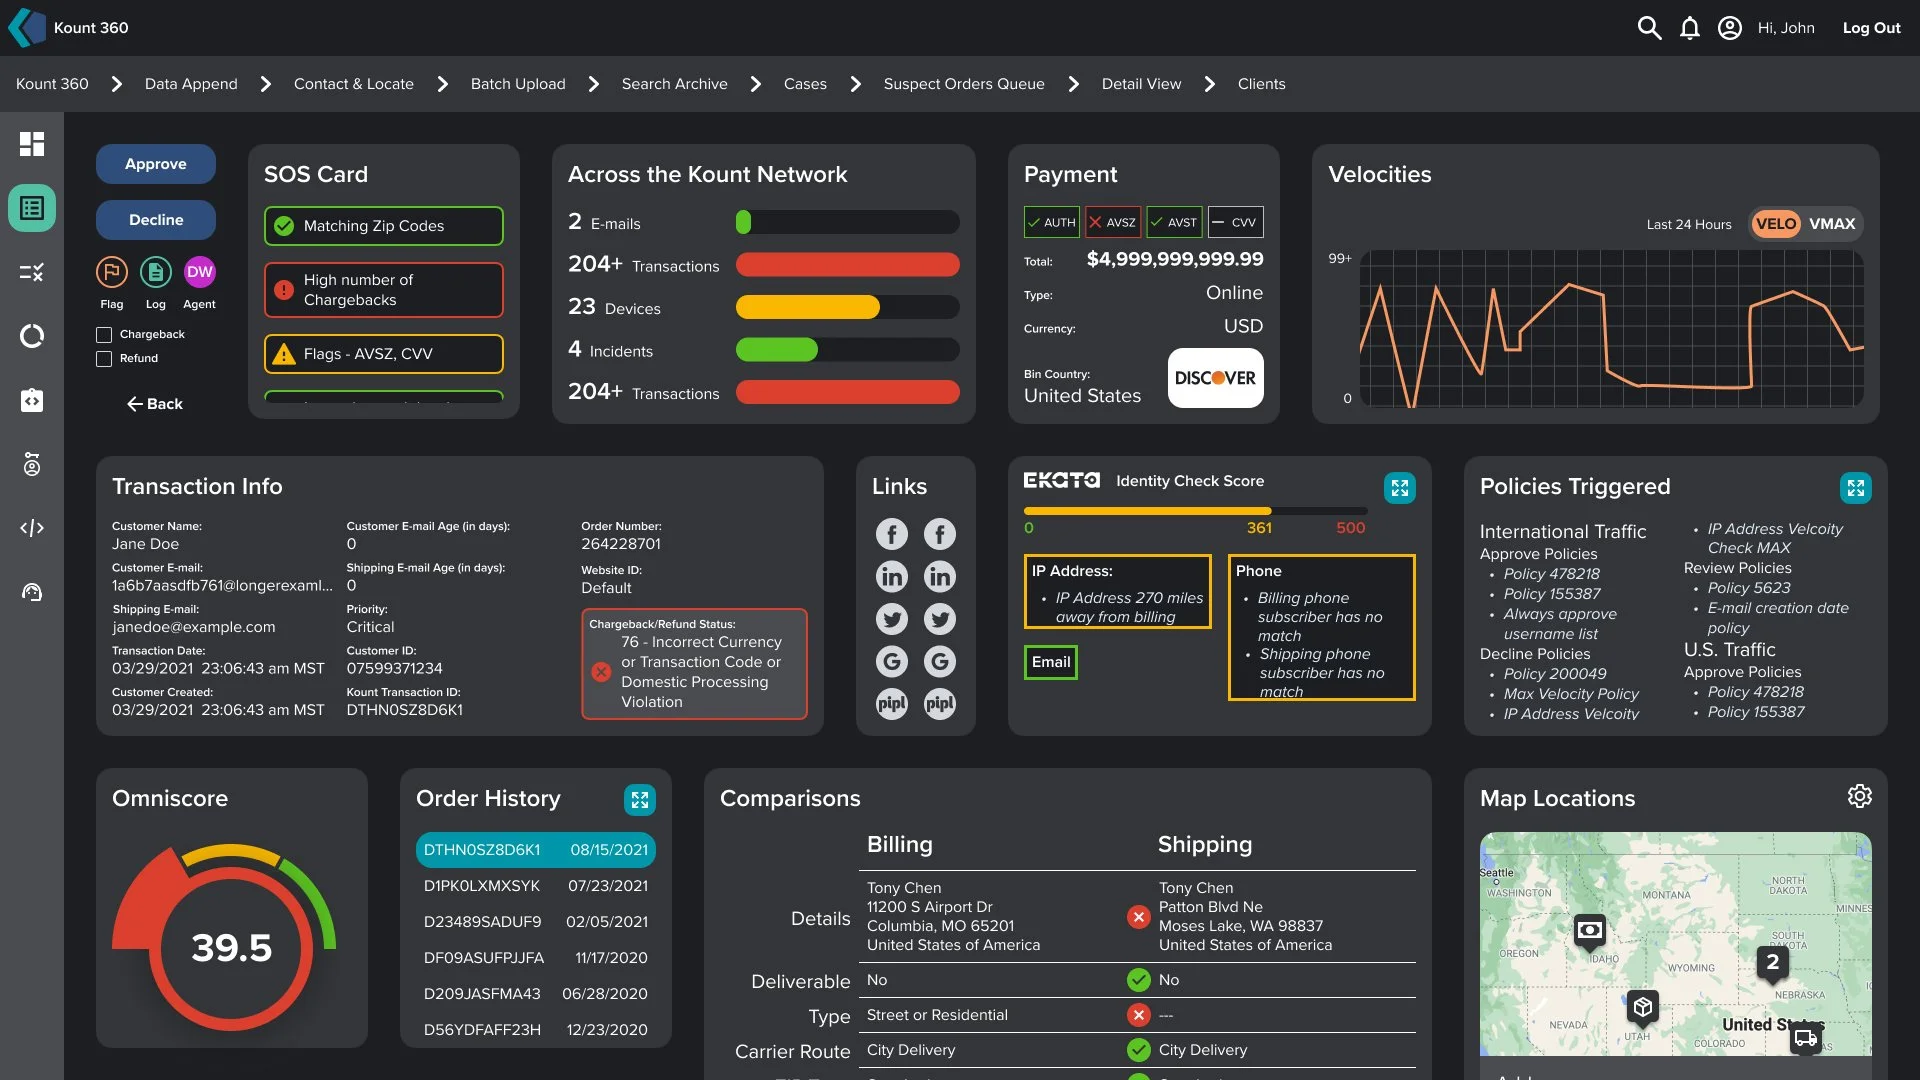The height and width of the screenshot is (1080, 1920).
Task: Click chevron after Contact & Locate
Action: 443,84
